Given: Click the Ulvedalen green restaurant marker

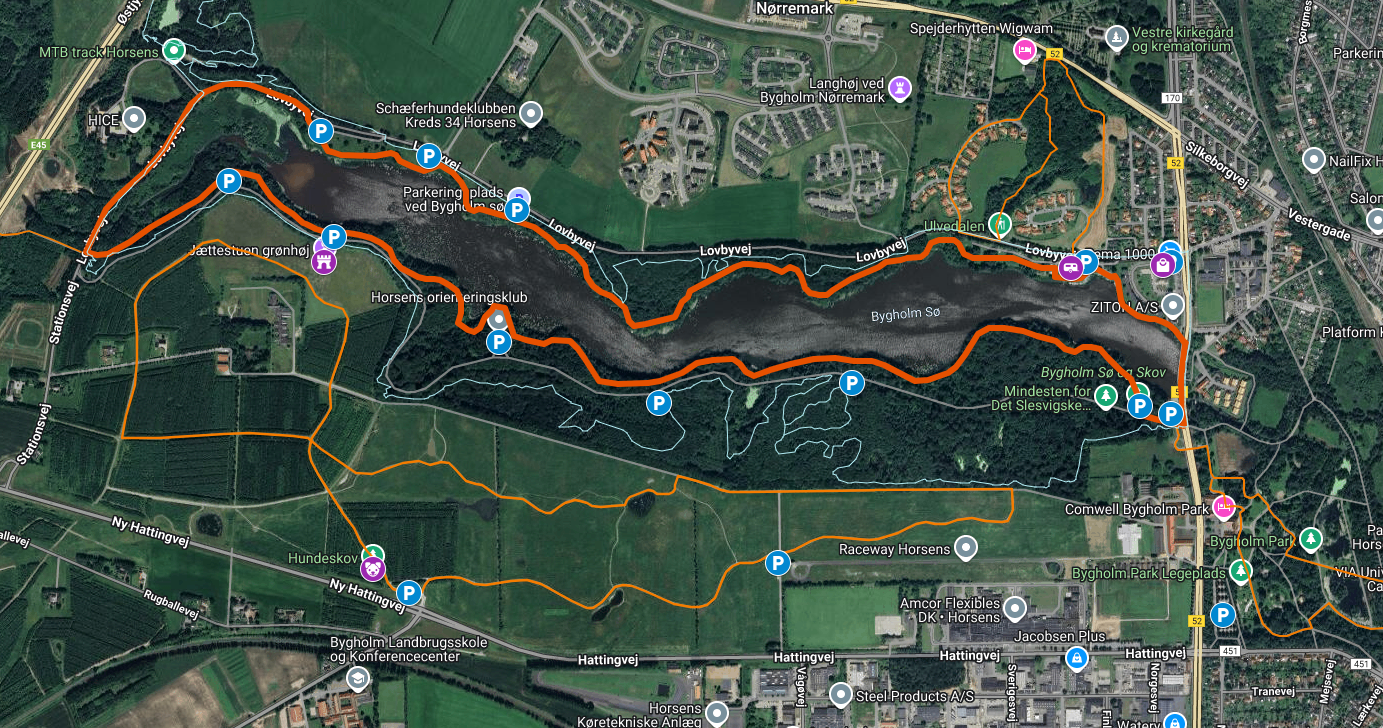Looking at the screenshot, I should pyautogui.click(x=998, y=224).
